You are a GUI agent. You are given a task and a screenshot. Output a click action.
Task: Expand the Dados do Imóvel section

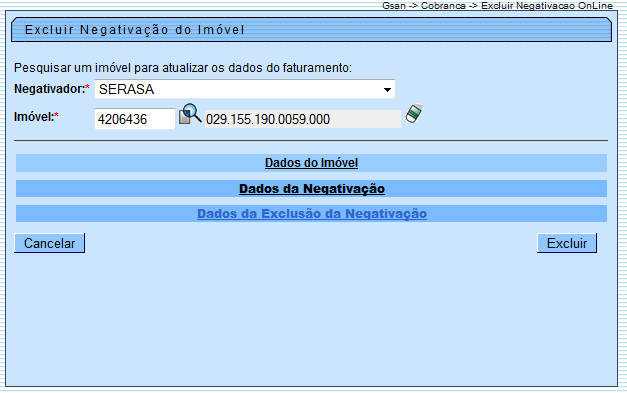312,163
